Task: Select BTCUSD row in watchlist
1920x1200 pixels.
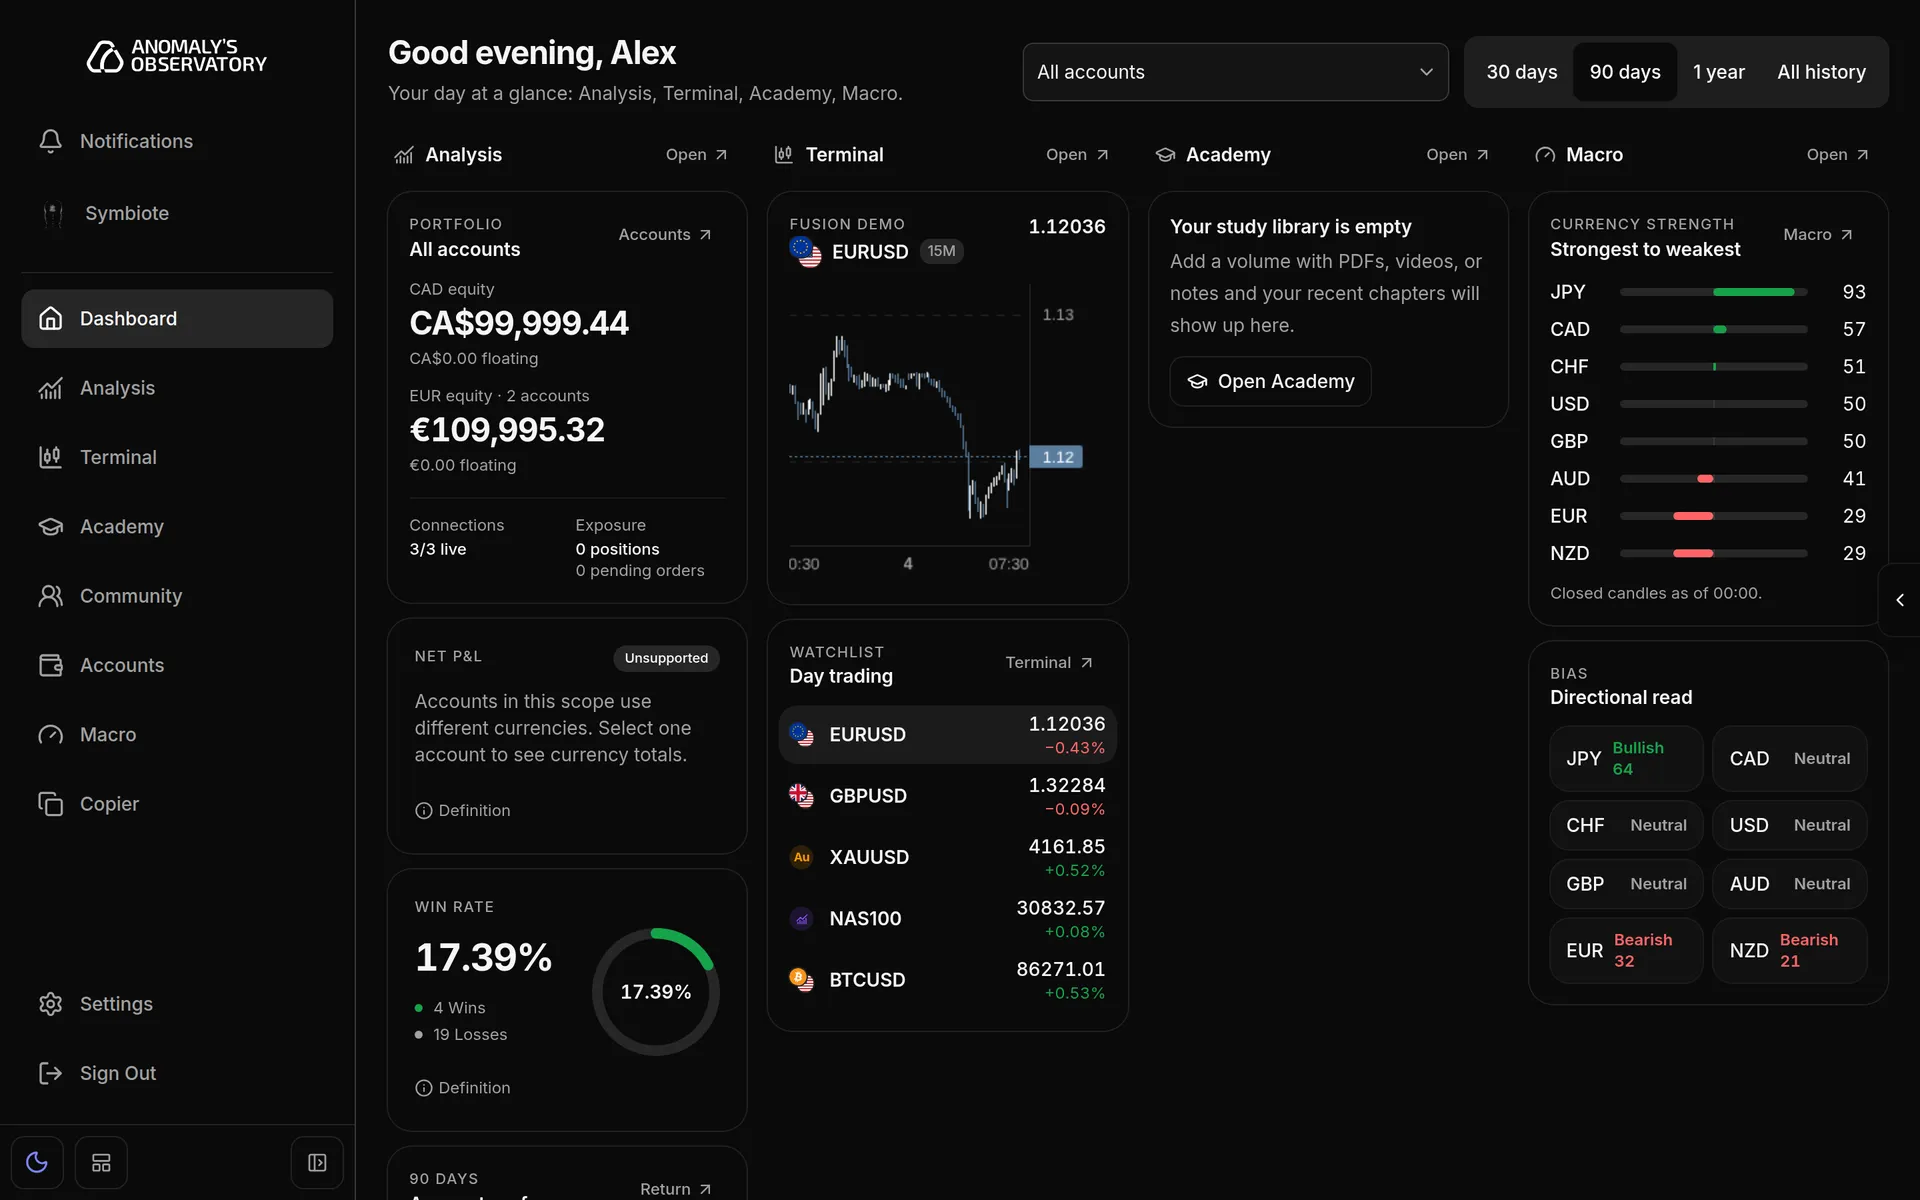Action: coord(947,980)
